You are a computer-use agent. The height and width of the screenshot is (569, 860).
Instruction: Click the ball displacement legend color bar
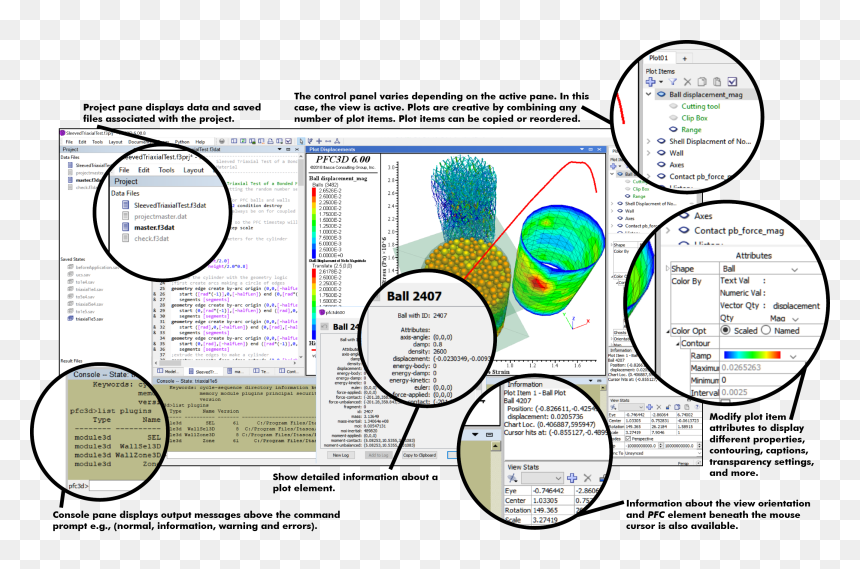314,222
